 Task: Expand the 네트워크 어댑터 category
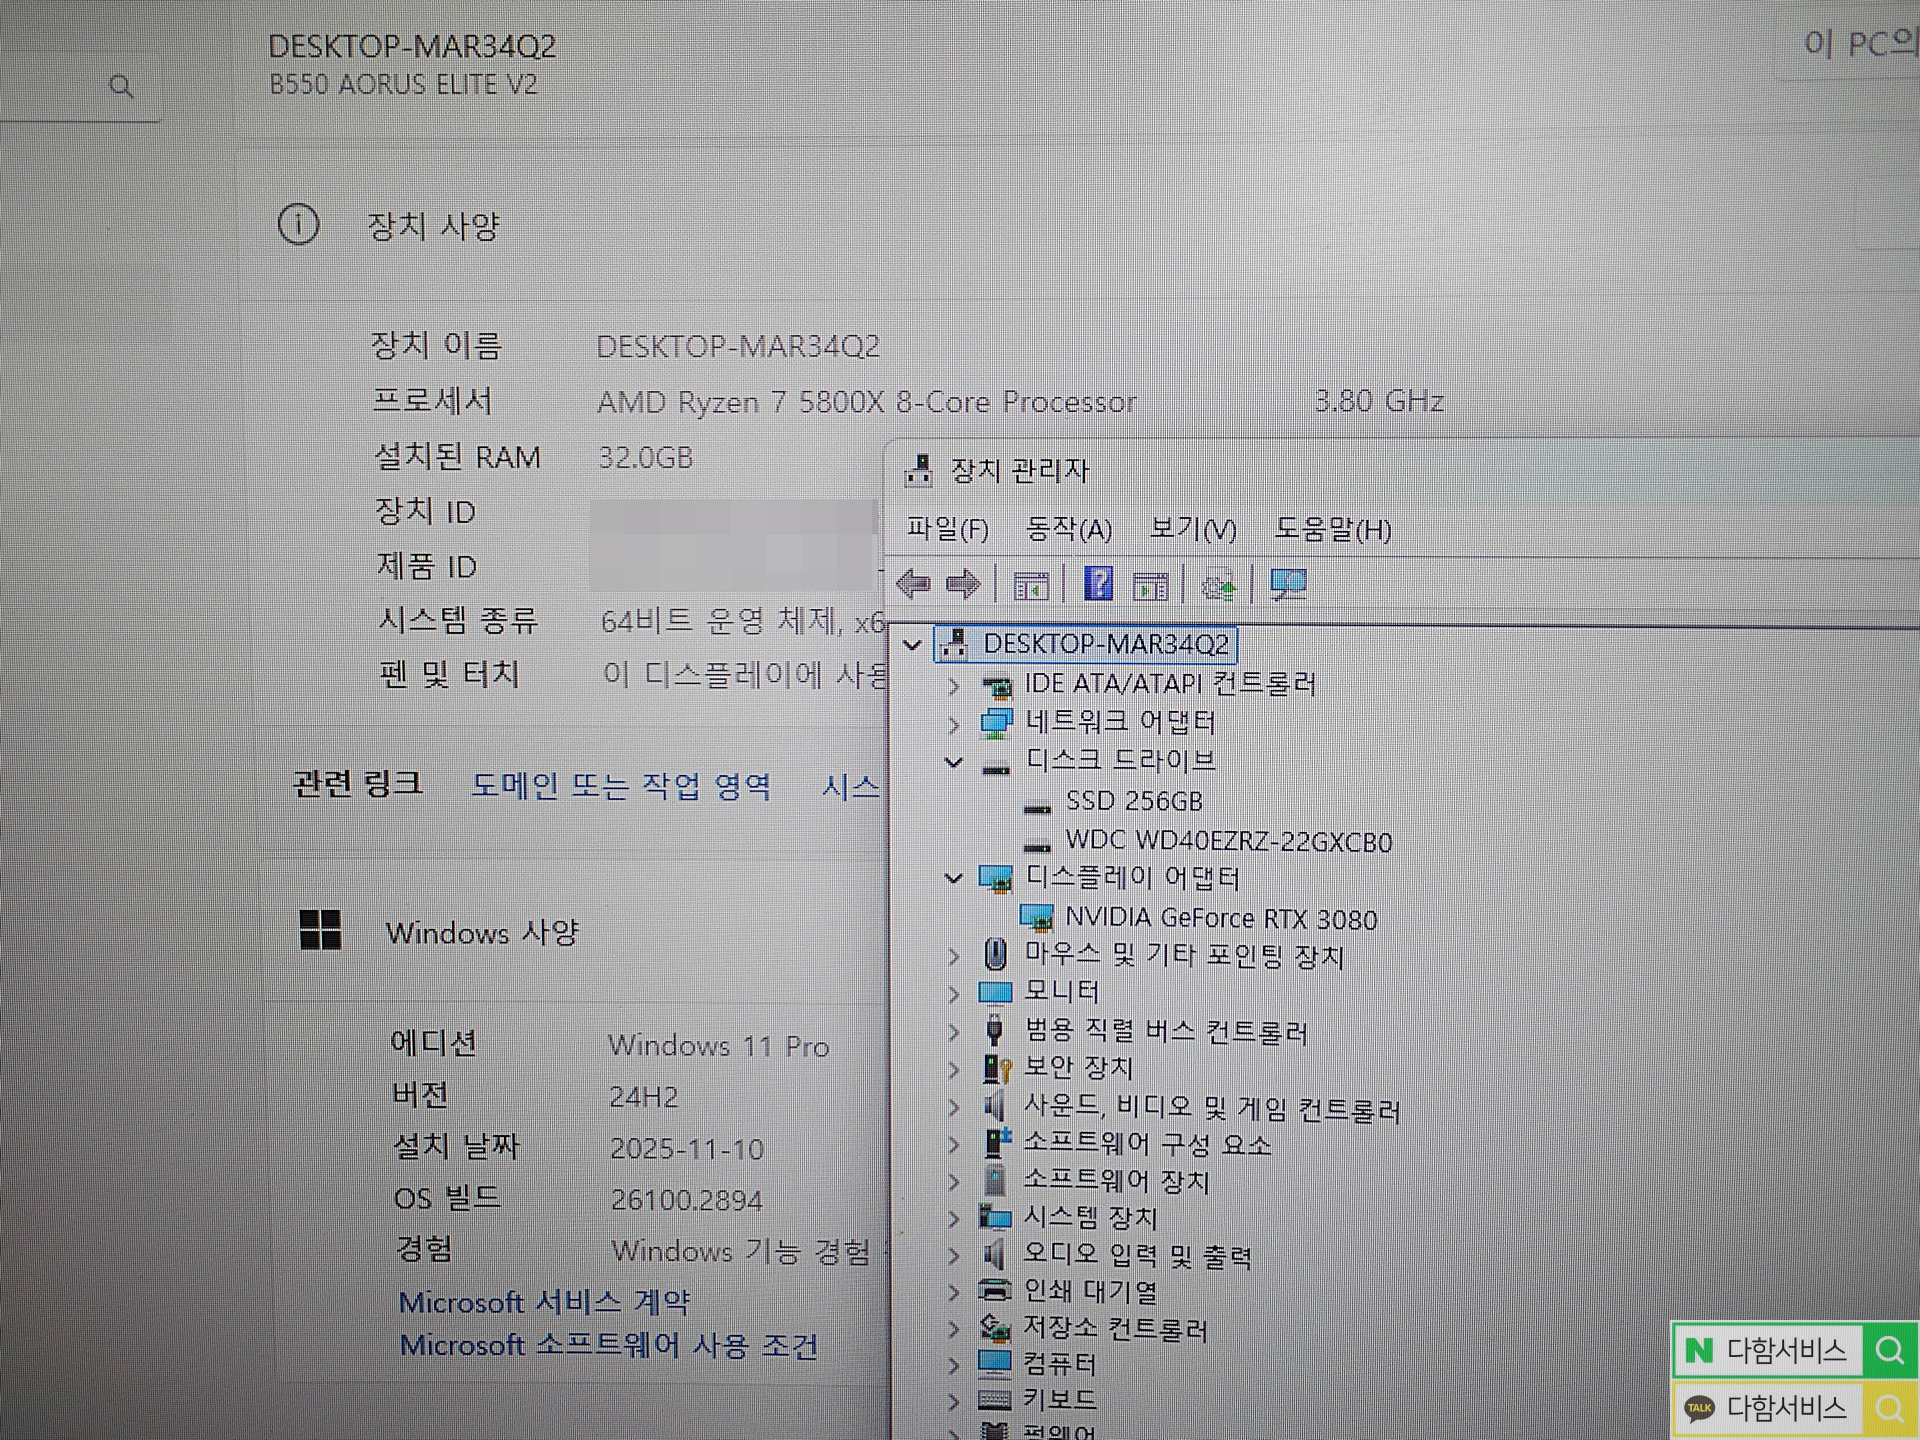pos(953,724)
